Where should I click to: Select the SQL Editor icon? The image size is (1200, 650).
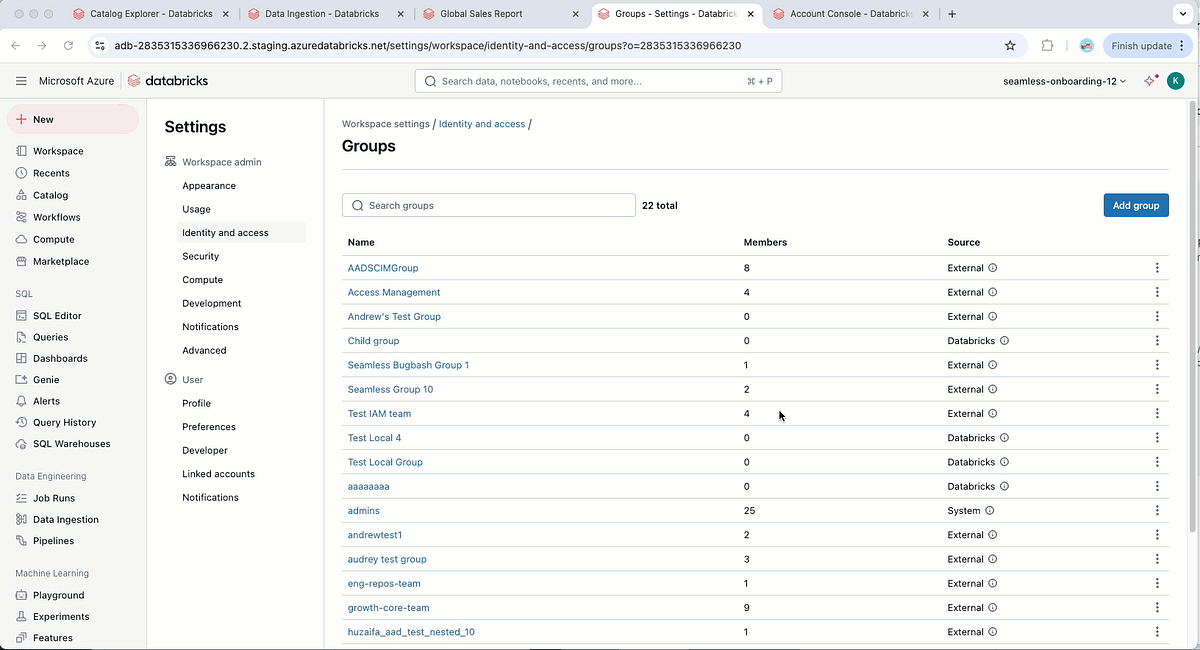pos(21,315)
